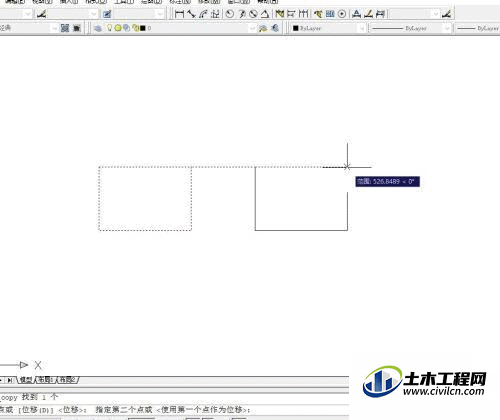Click the black ByLayer color swatch
Viewport: 500px width, 420px height.
(295, 28)
